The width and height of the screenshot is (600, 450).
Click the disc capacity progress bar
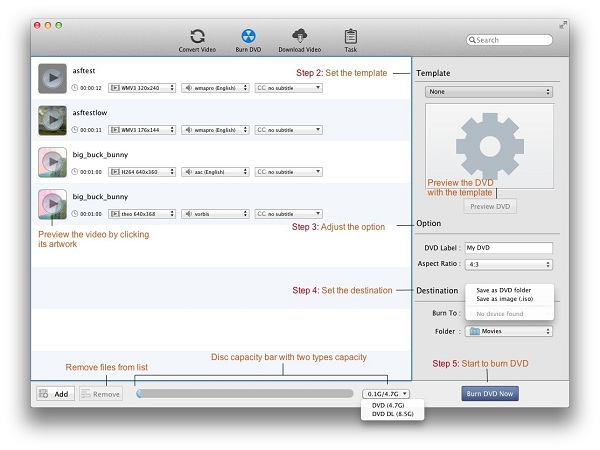coord(245,394)
